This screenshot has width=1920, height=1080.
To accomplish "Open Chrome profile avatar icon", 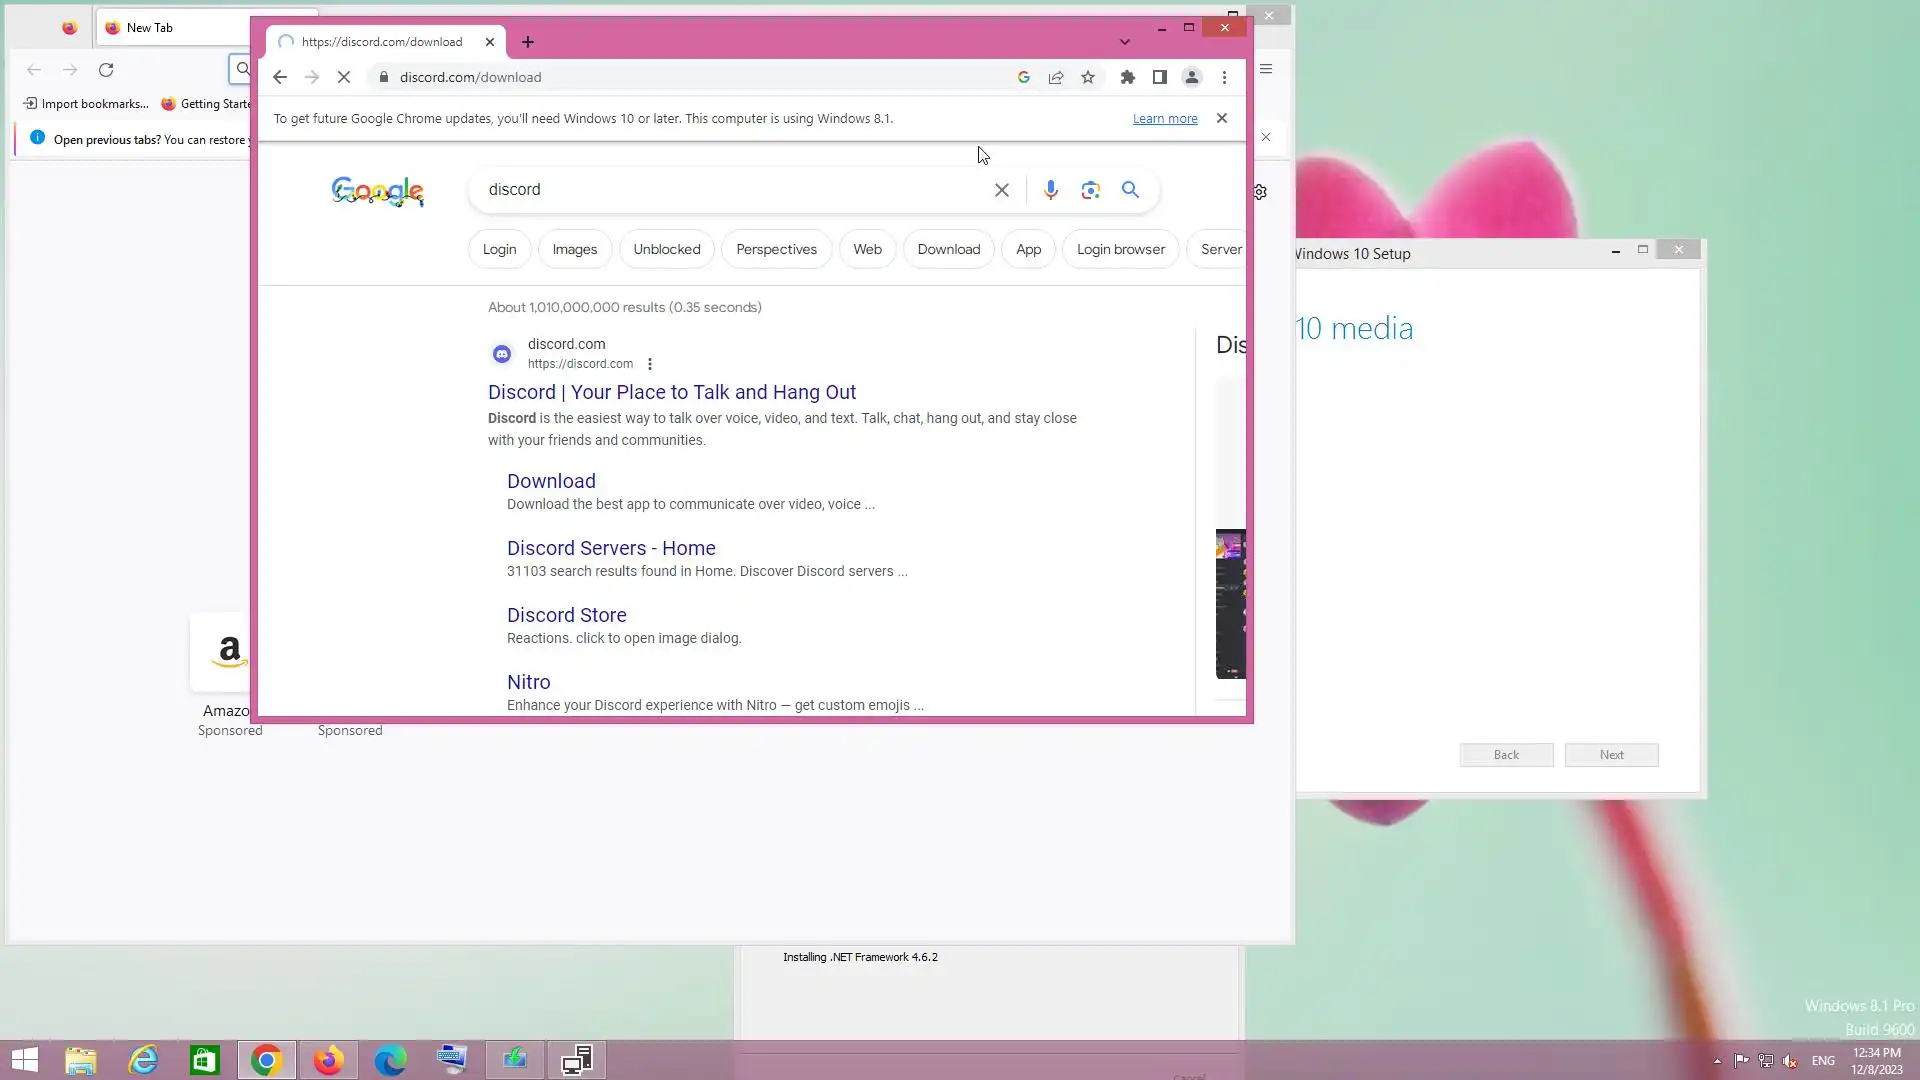I will coord(1192,77).
